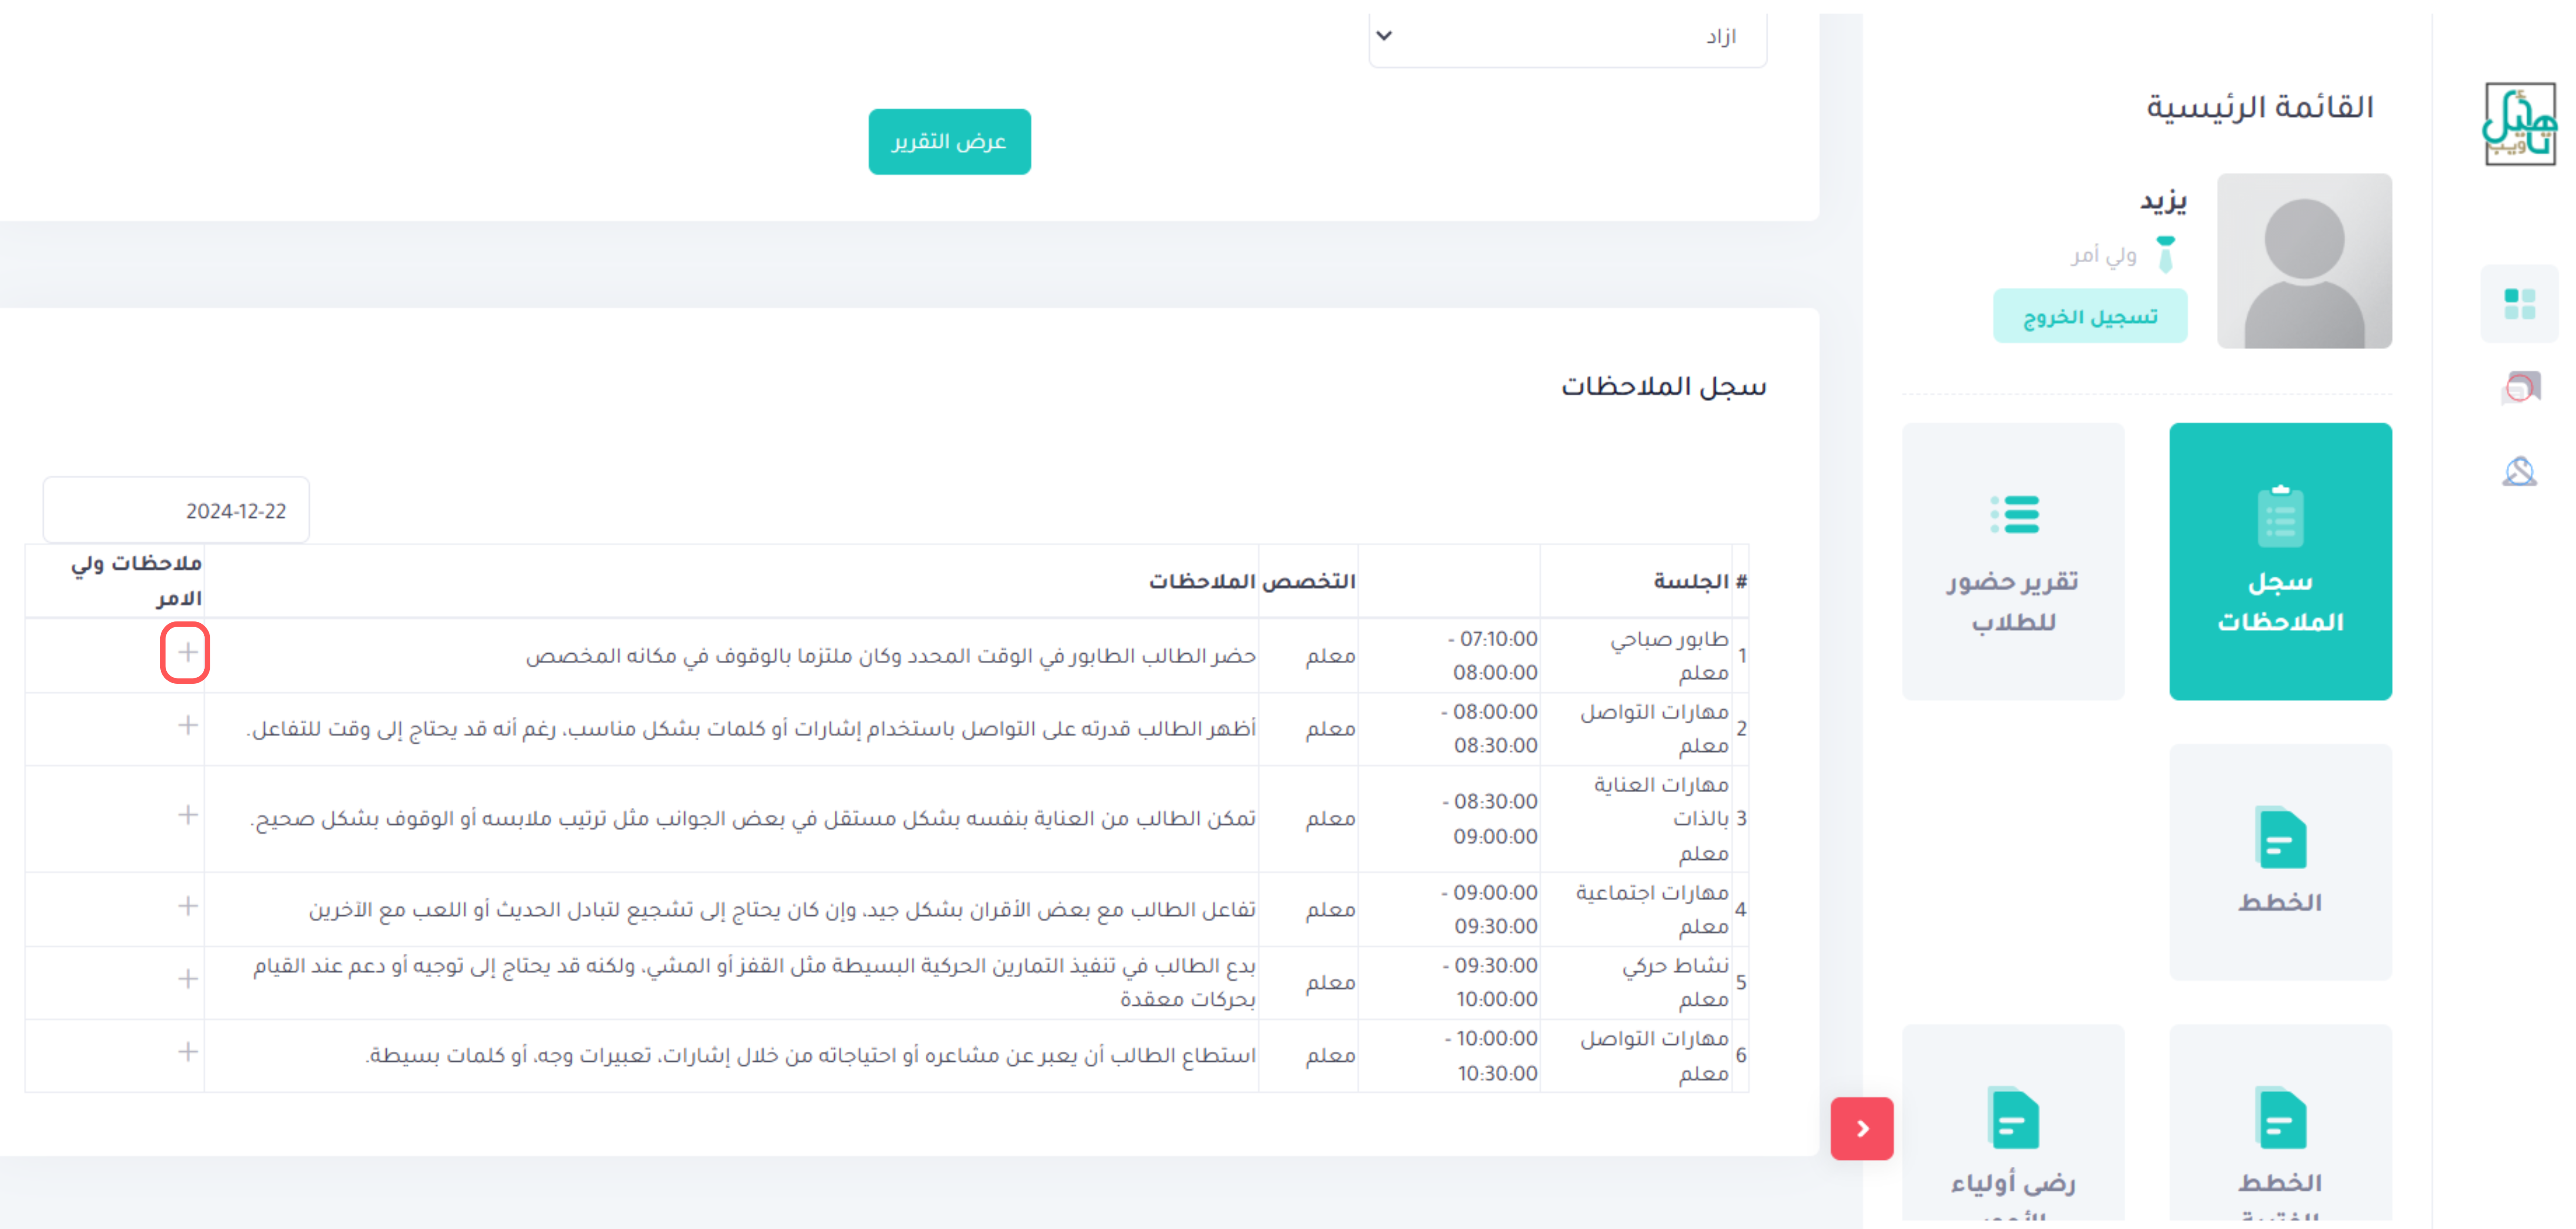This screenshot has height=1229, width=2576.
Task: Click the document icon on the رضى أولياء card
Action: (x=2014, y=1118)
